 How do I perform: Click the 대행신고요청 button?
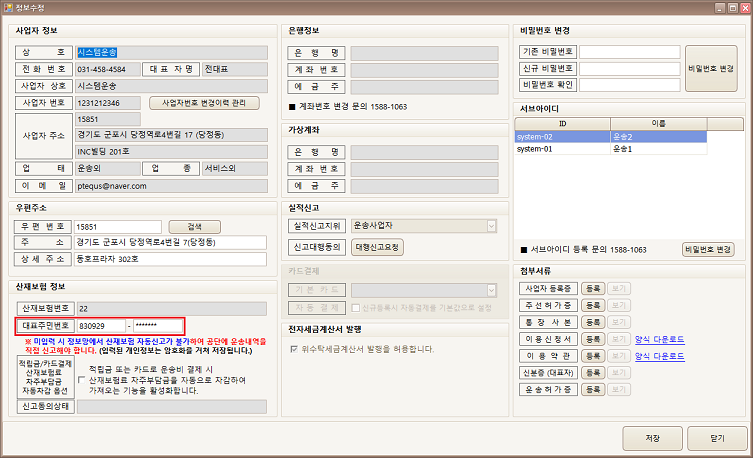pos(378,245)
